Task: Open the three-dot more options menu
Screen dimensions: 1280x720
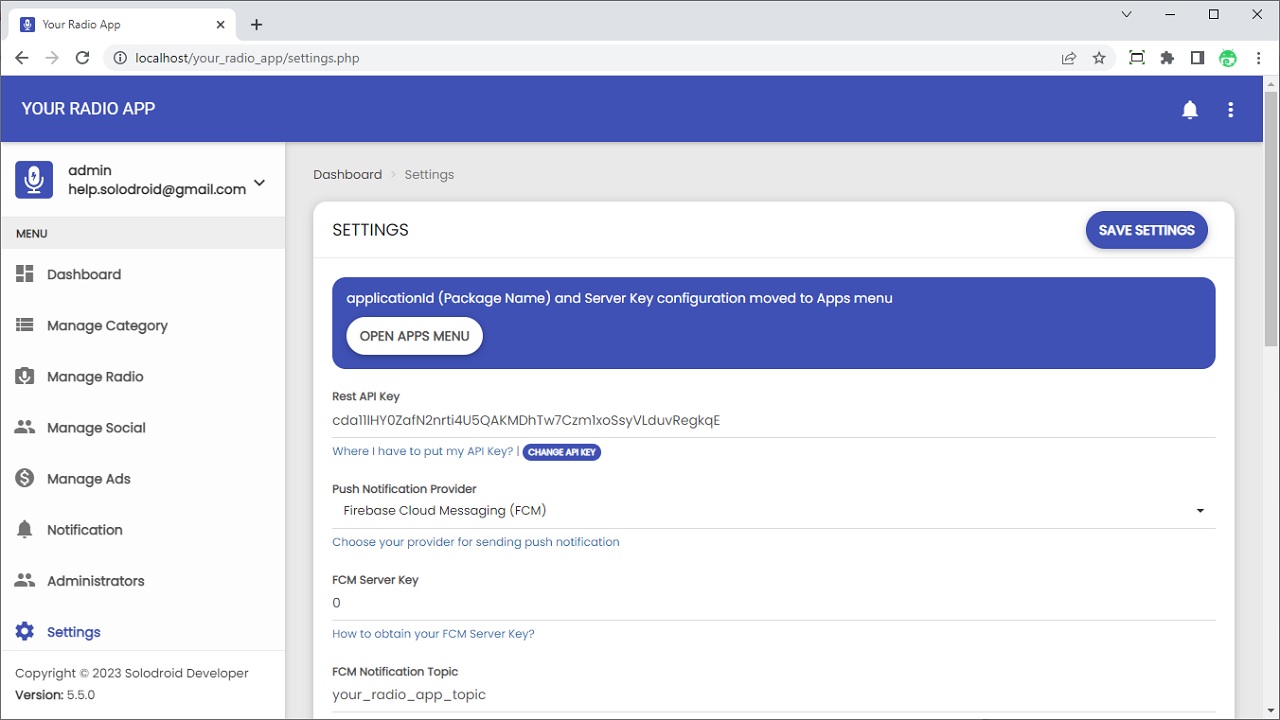Action: pos(1231,110)
